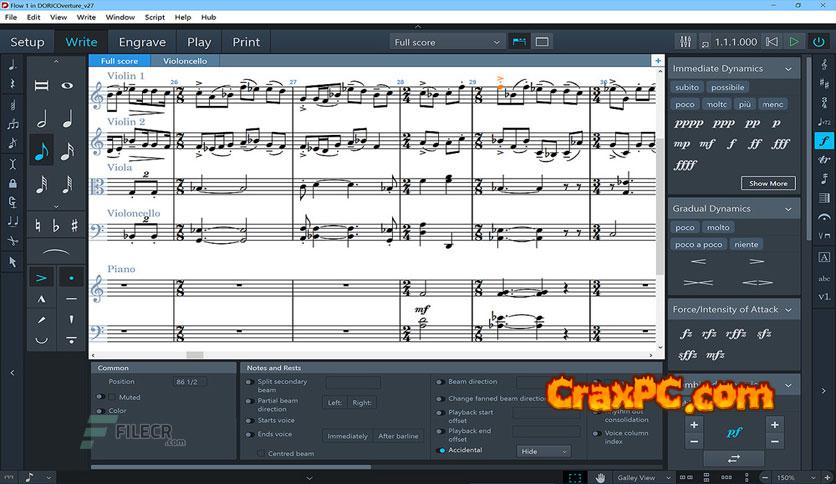Click the accent articulation button
Screen dimensions: 836x484
pos(41,276)
